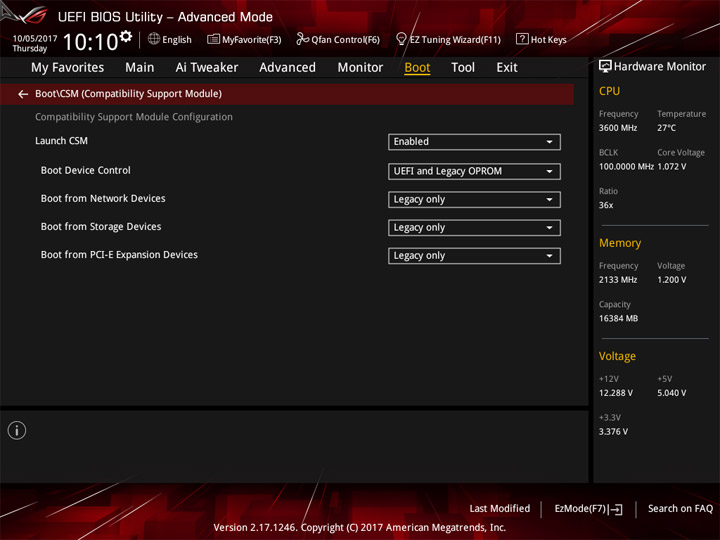Open the Ai Tweaker tab
720x540 pixels.
[207, 68]
